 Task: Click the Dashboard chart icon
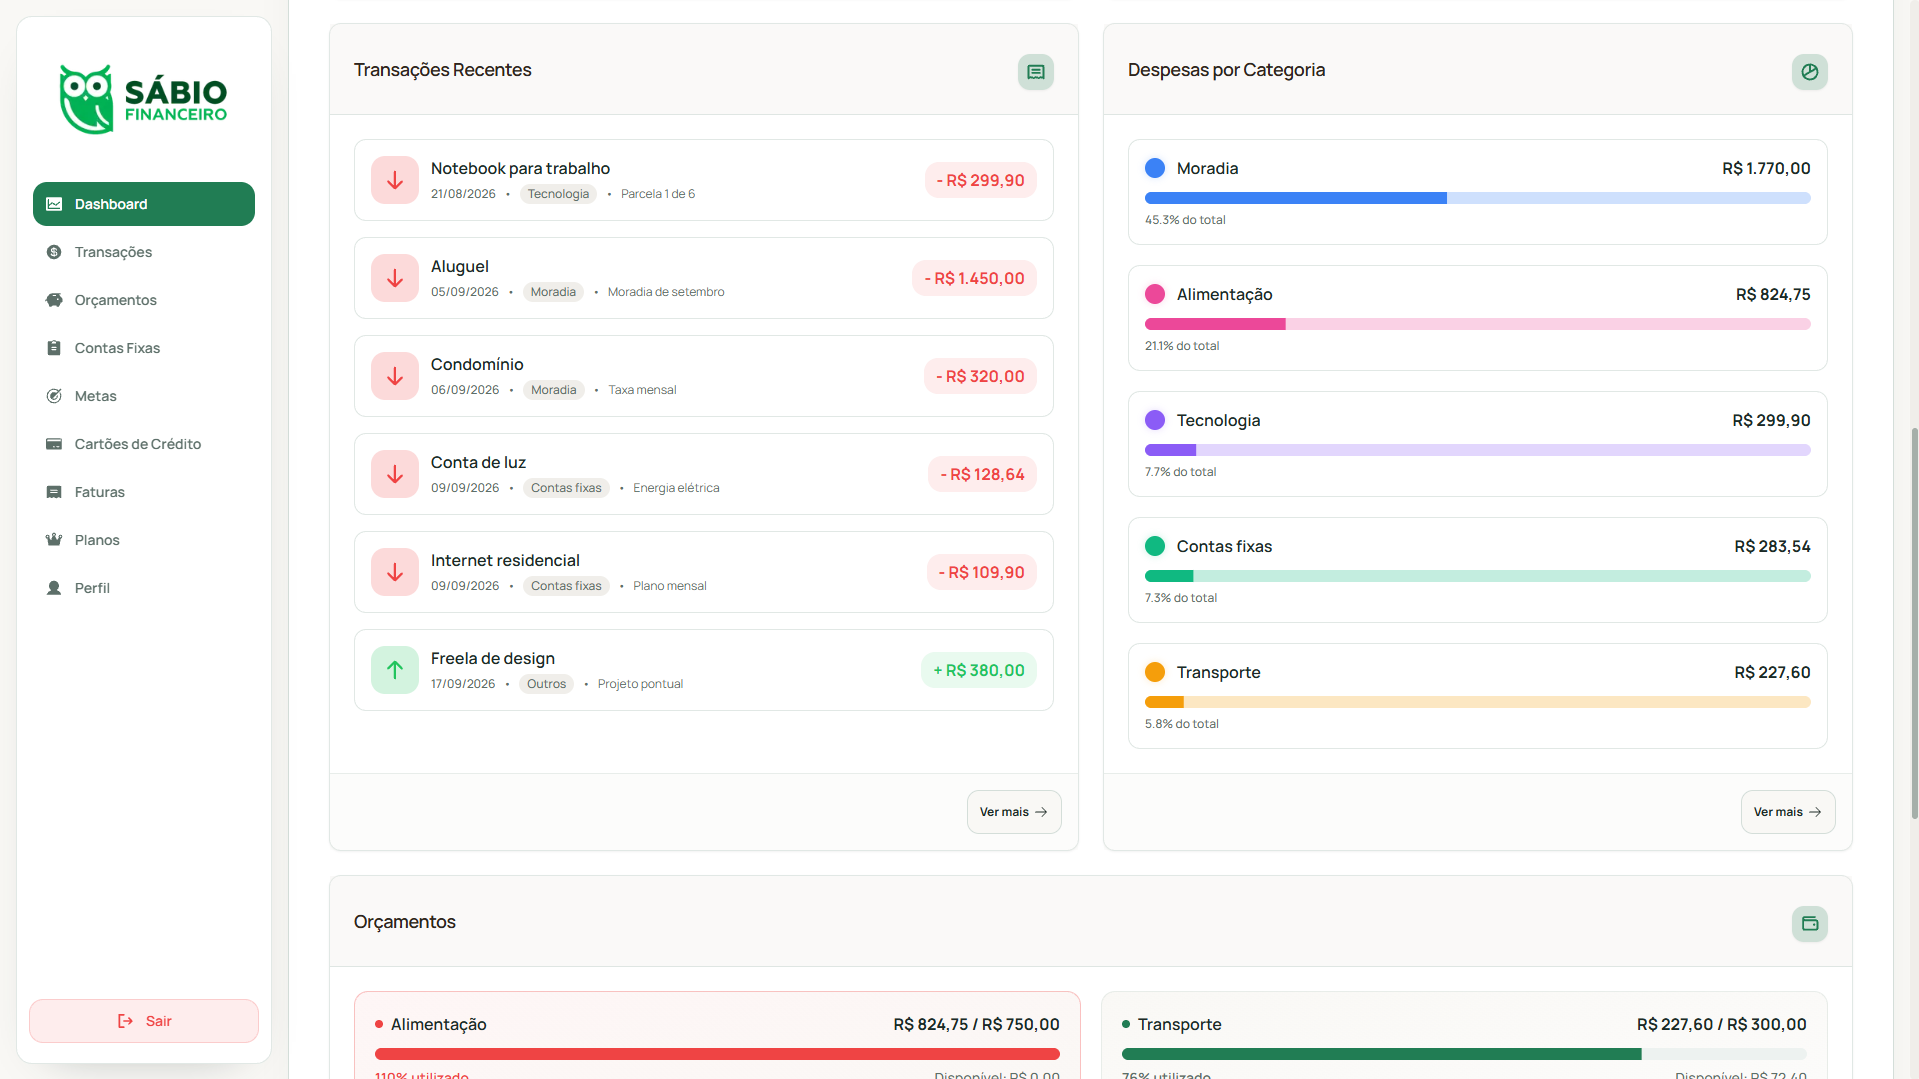[54, 204]
